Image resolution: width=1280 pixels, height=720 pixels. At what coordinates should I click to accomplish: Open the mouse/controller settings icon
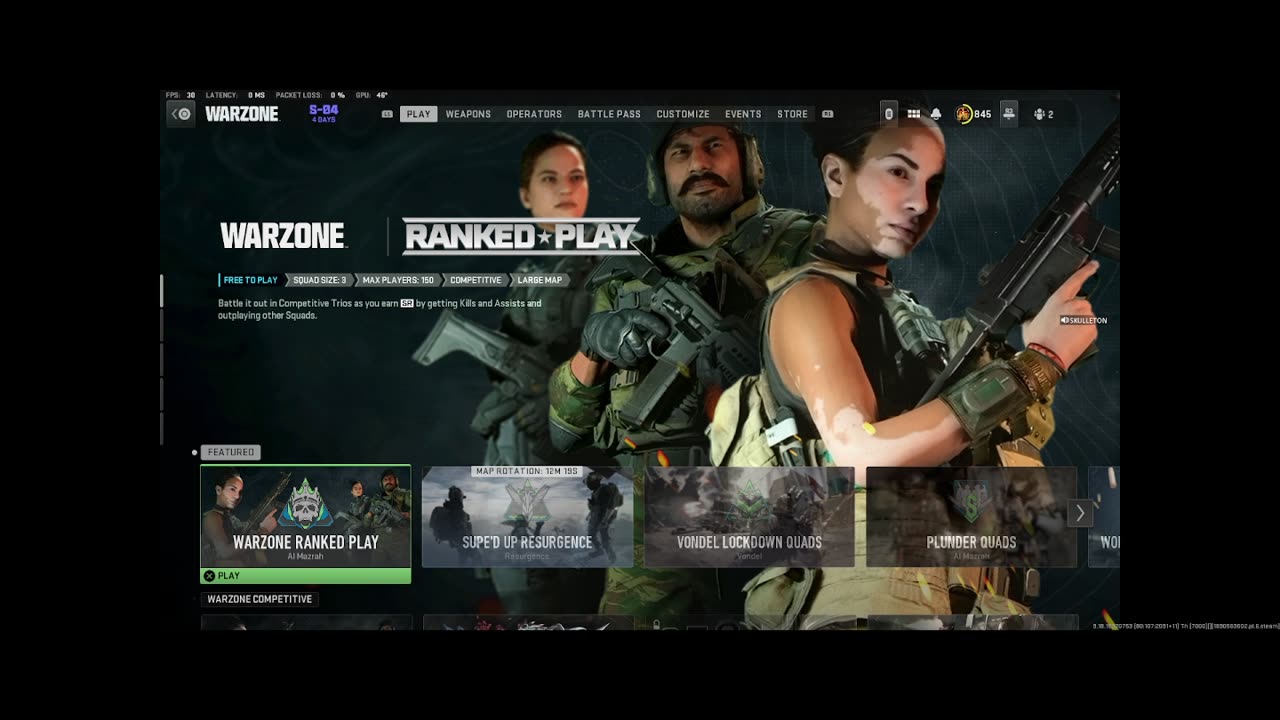coord(889,114)
